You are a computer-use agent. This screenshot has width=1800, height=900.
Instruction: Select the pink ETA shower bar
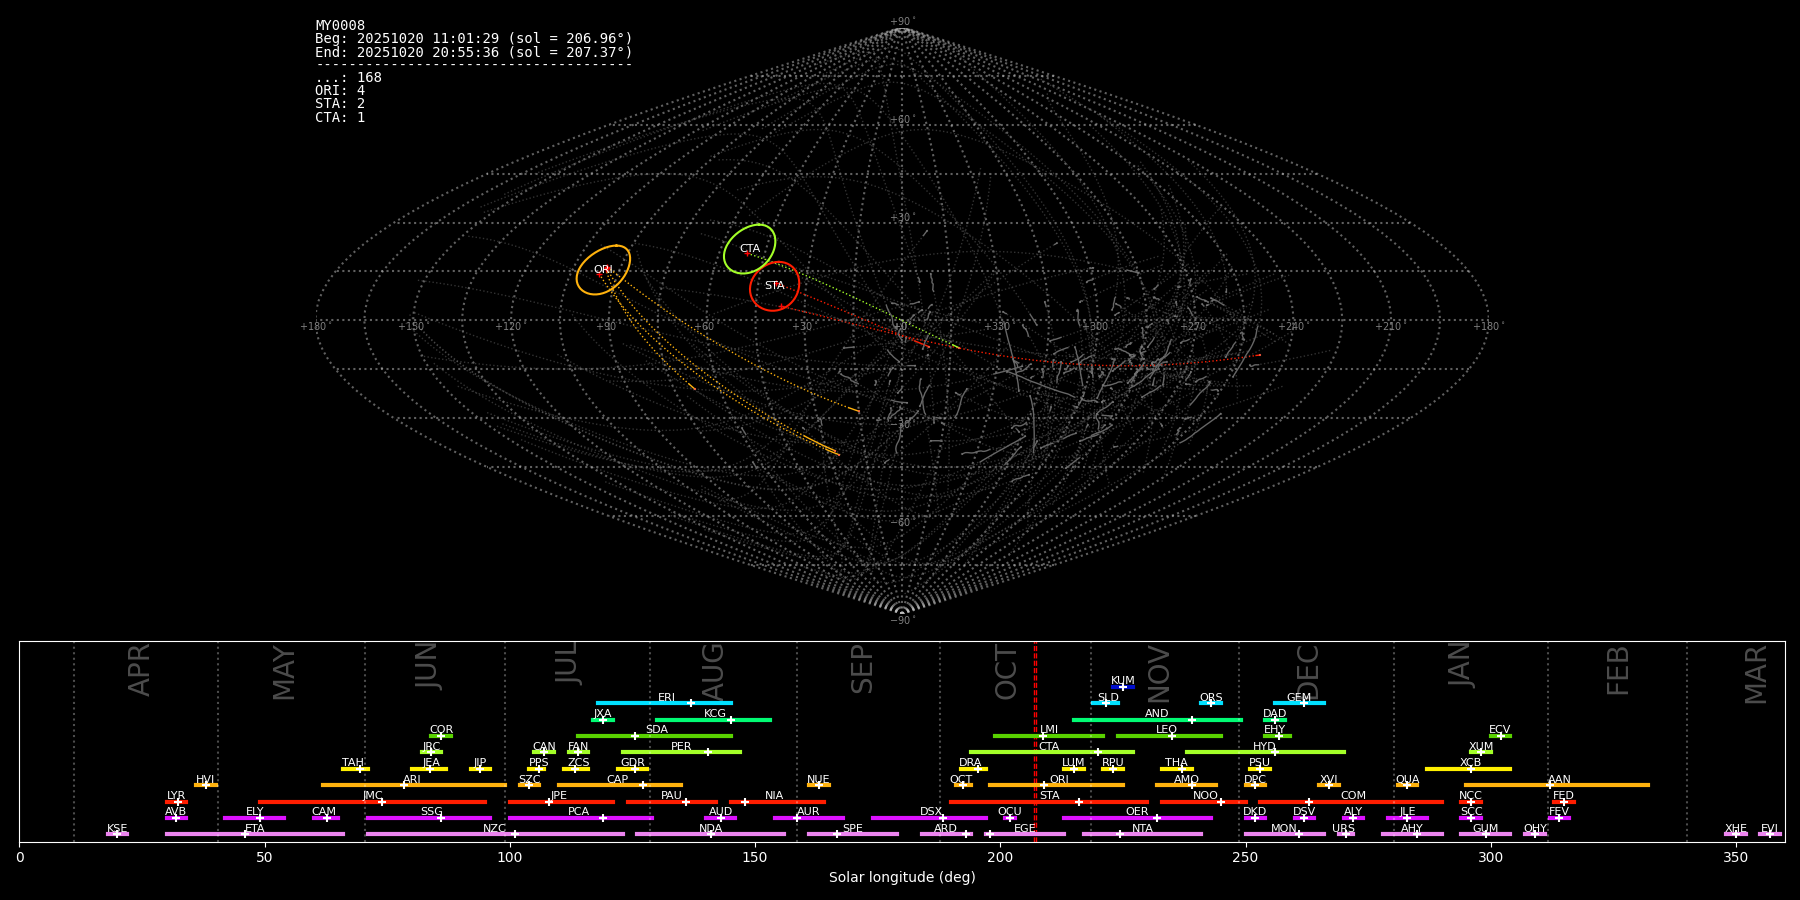[255, 834]
